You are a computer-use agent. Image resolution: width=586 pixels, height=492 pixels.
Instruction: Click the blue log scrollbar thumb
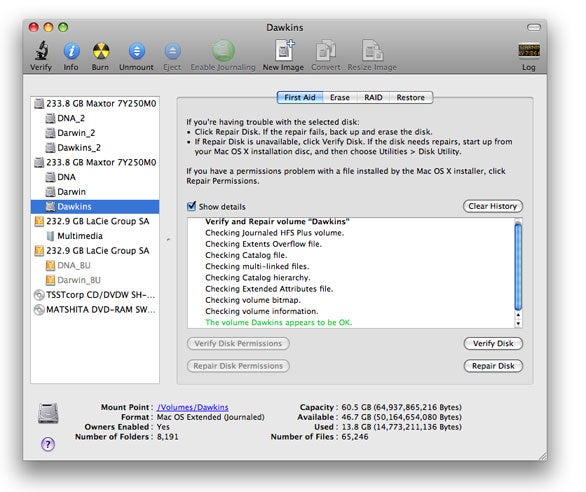[518, 266]
